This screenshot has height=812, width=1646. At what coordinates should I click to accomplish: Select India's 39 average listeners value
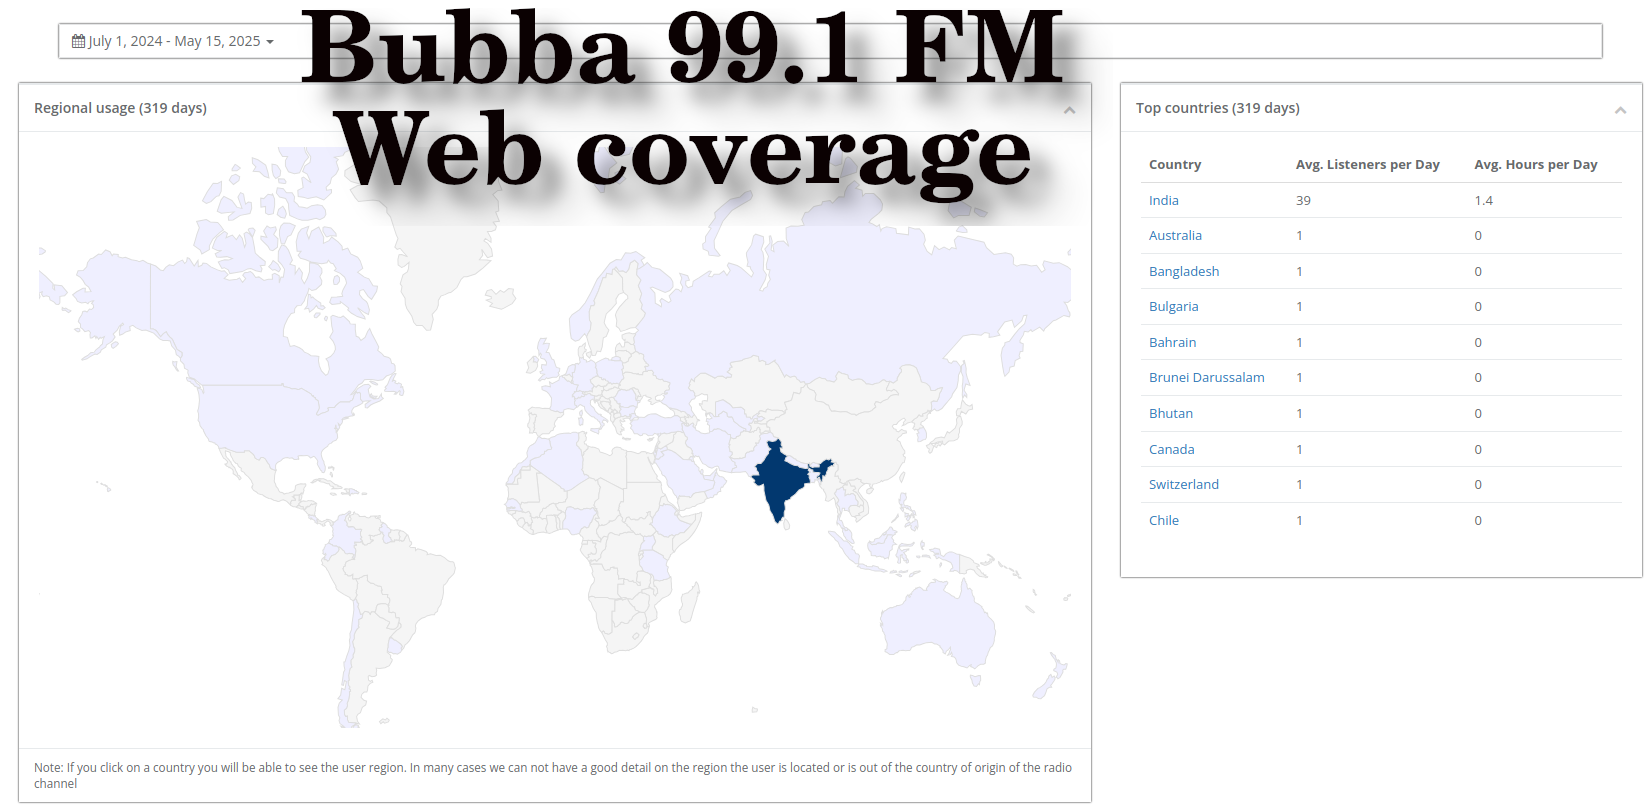point(1303,201)
